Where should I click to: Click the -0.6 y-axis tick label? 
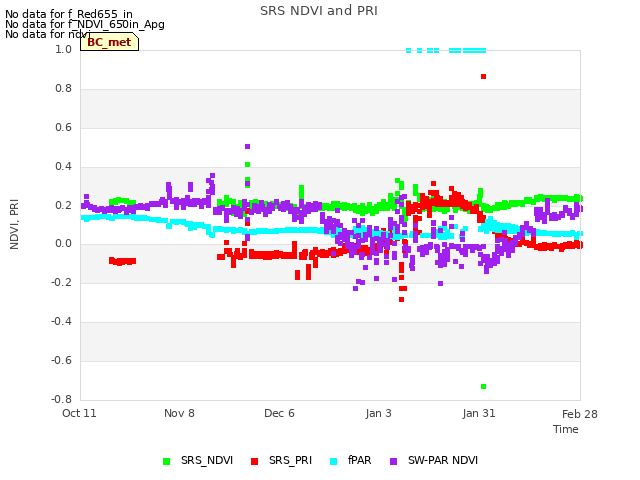62,360
